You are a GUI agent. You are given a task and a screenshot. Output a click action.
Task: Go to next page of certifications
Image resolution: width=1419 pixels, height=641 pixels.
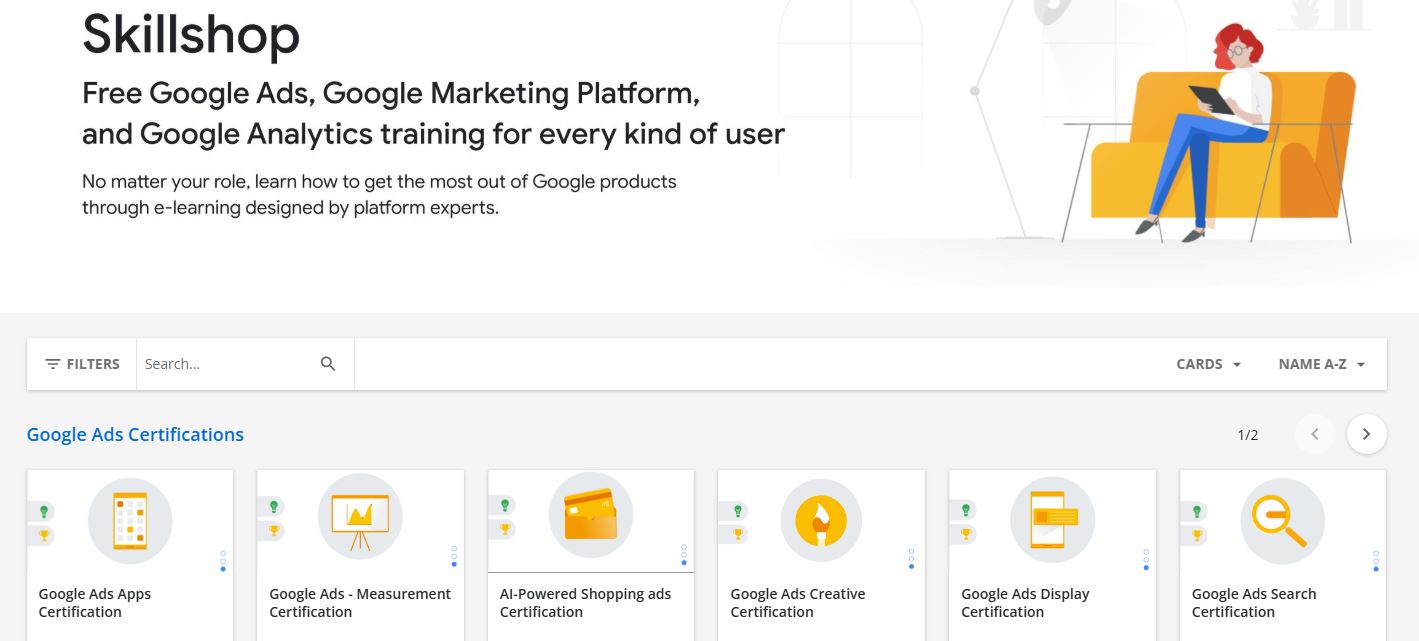(x=1366, y=434)
